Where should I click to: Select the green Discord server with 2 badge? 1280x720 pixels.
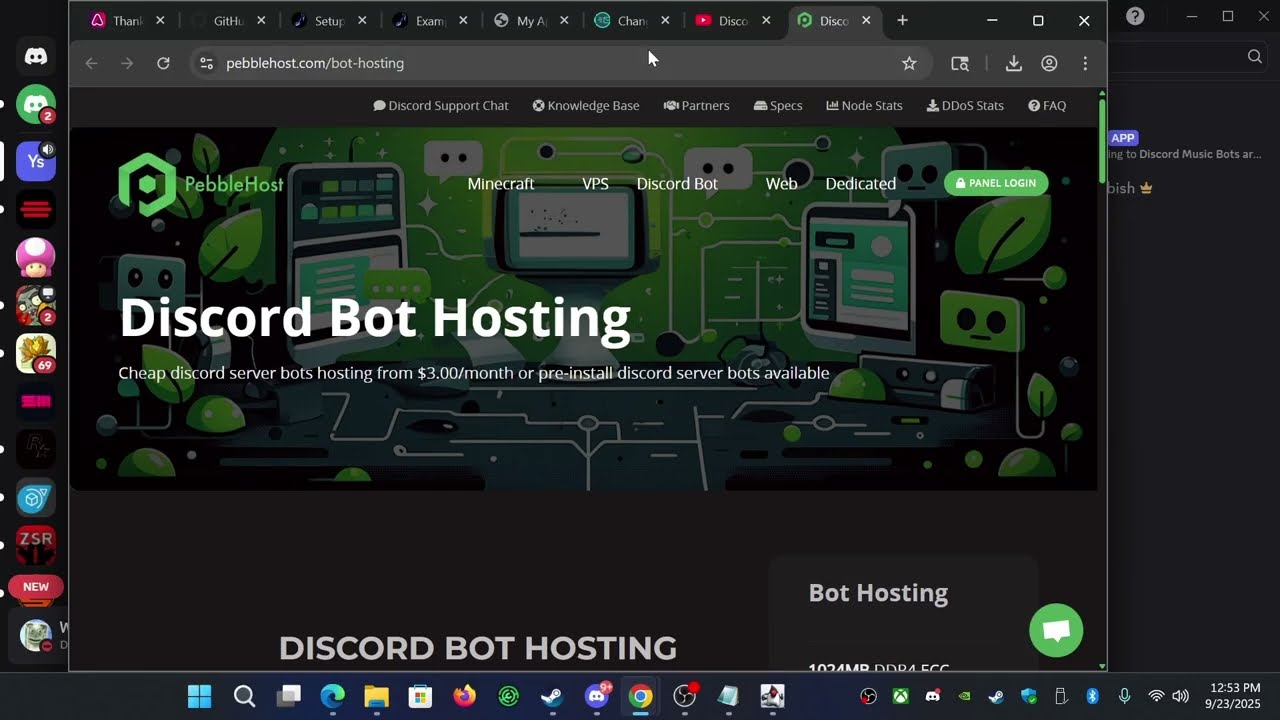36,105
